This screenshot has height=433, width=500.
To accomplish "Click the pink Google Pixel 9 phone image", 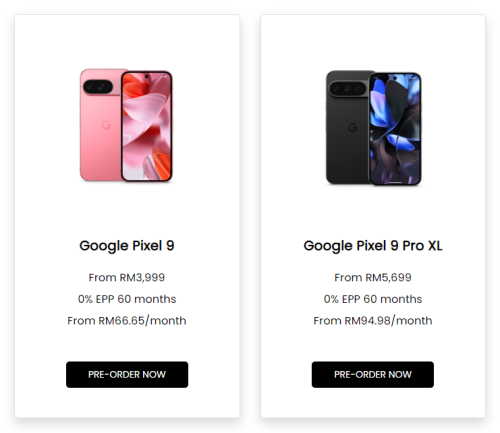I will [x=126, y=125].
